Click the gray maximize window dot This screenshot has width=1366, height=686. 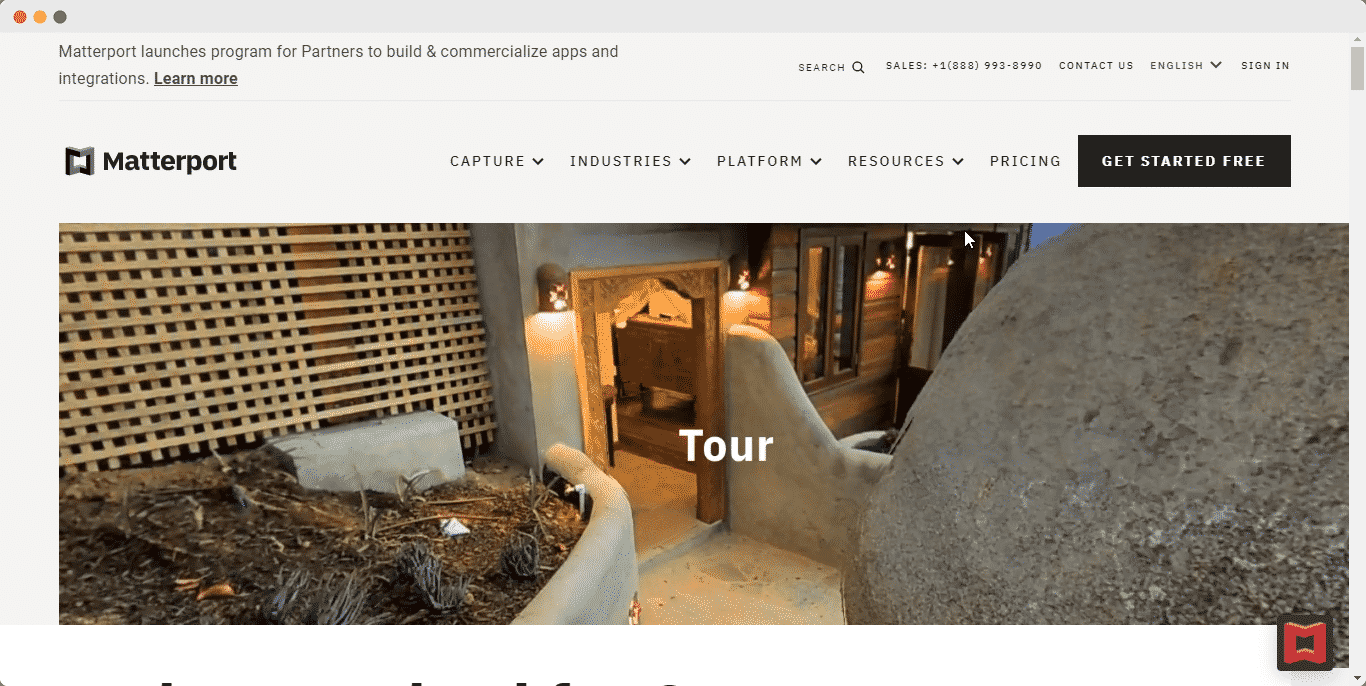[x=60, y=17]
